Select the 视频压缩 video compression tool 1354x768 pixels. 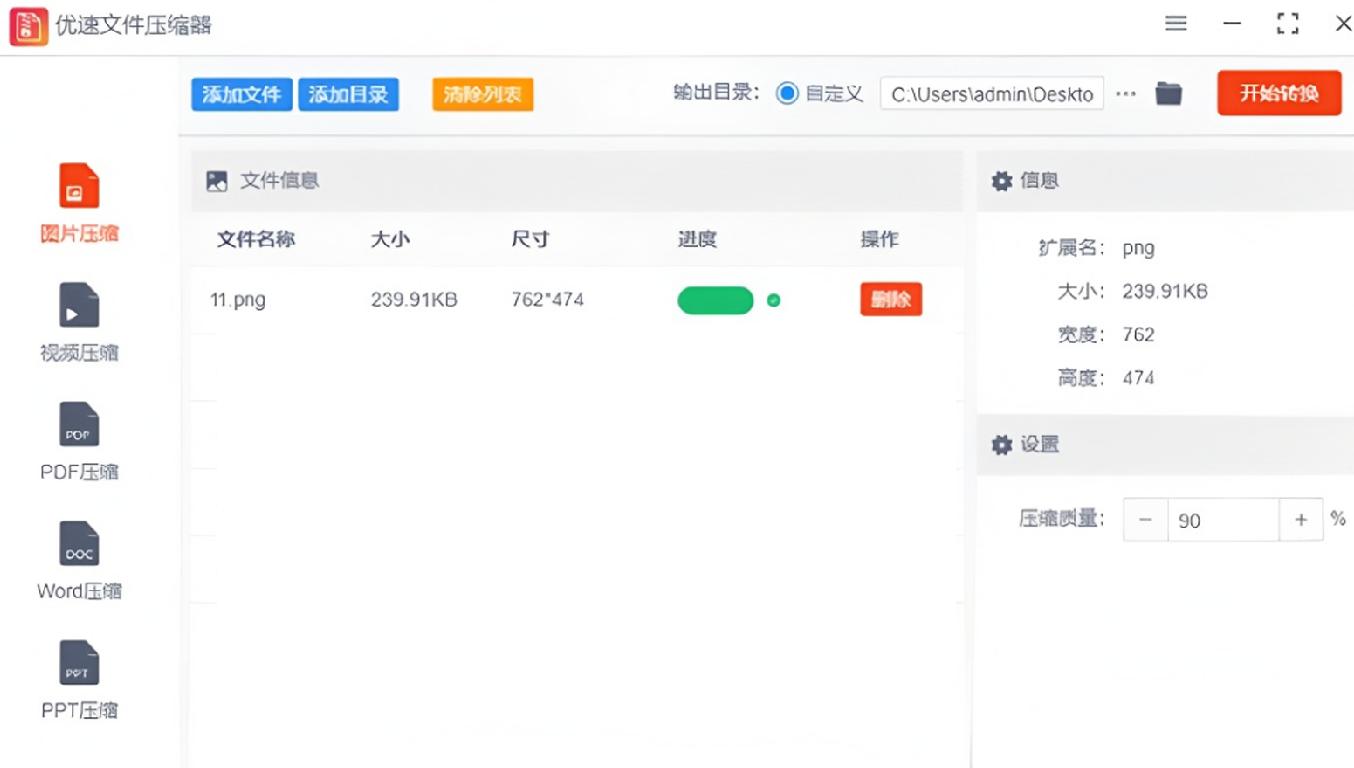[78, 320]
